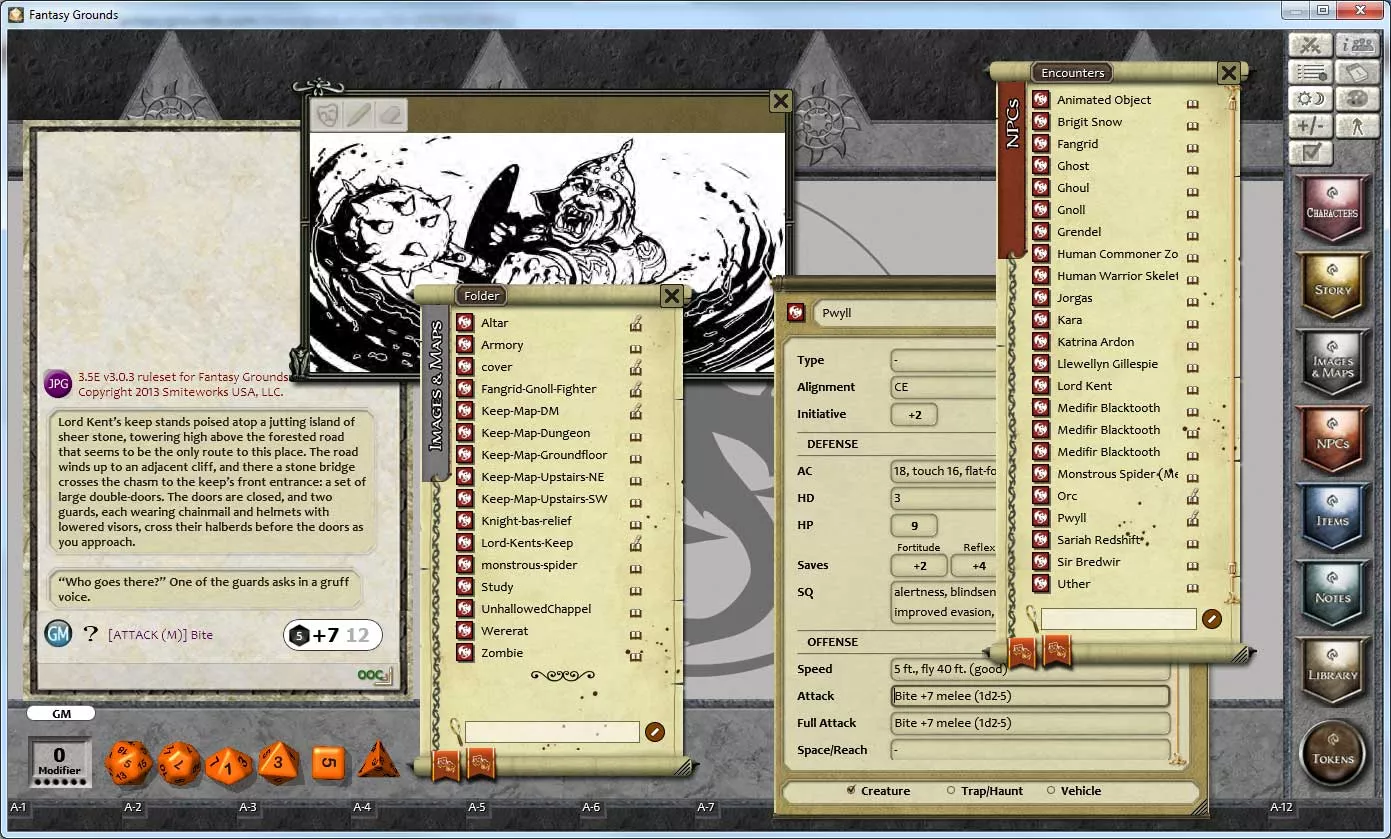Screen dimensions: 1391x839
Task: Pick up the orange d12 die
Action: (179, 763)
